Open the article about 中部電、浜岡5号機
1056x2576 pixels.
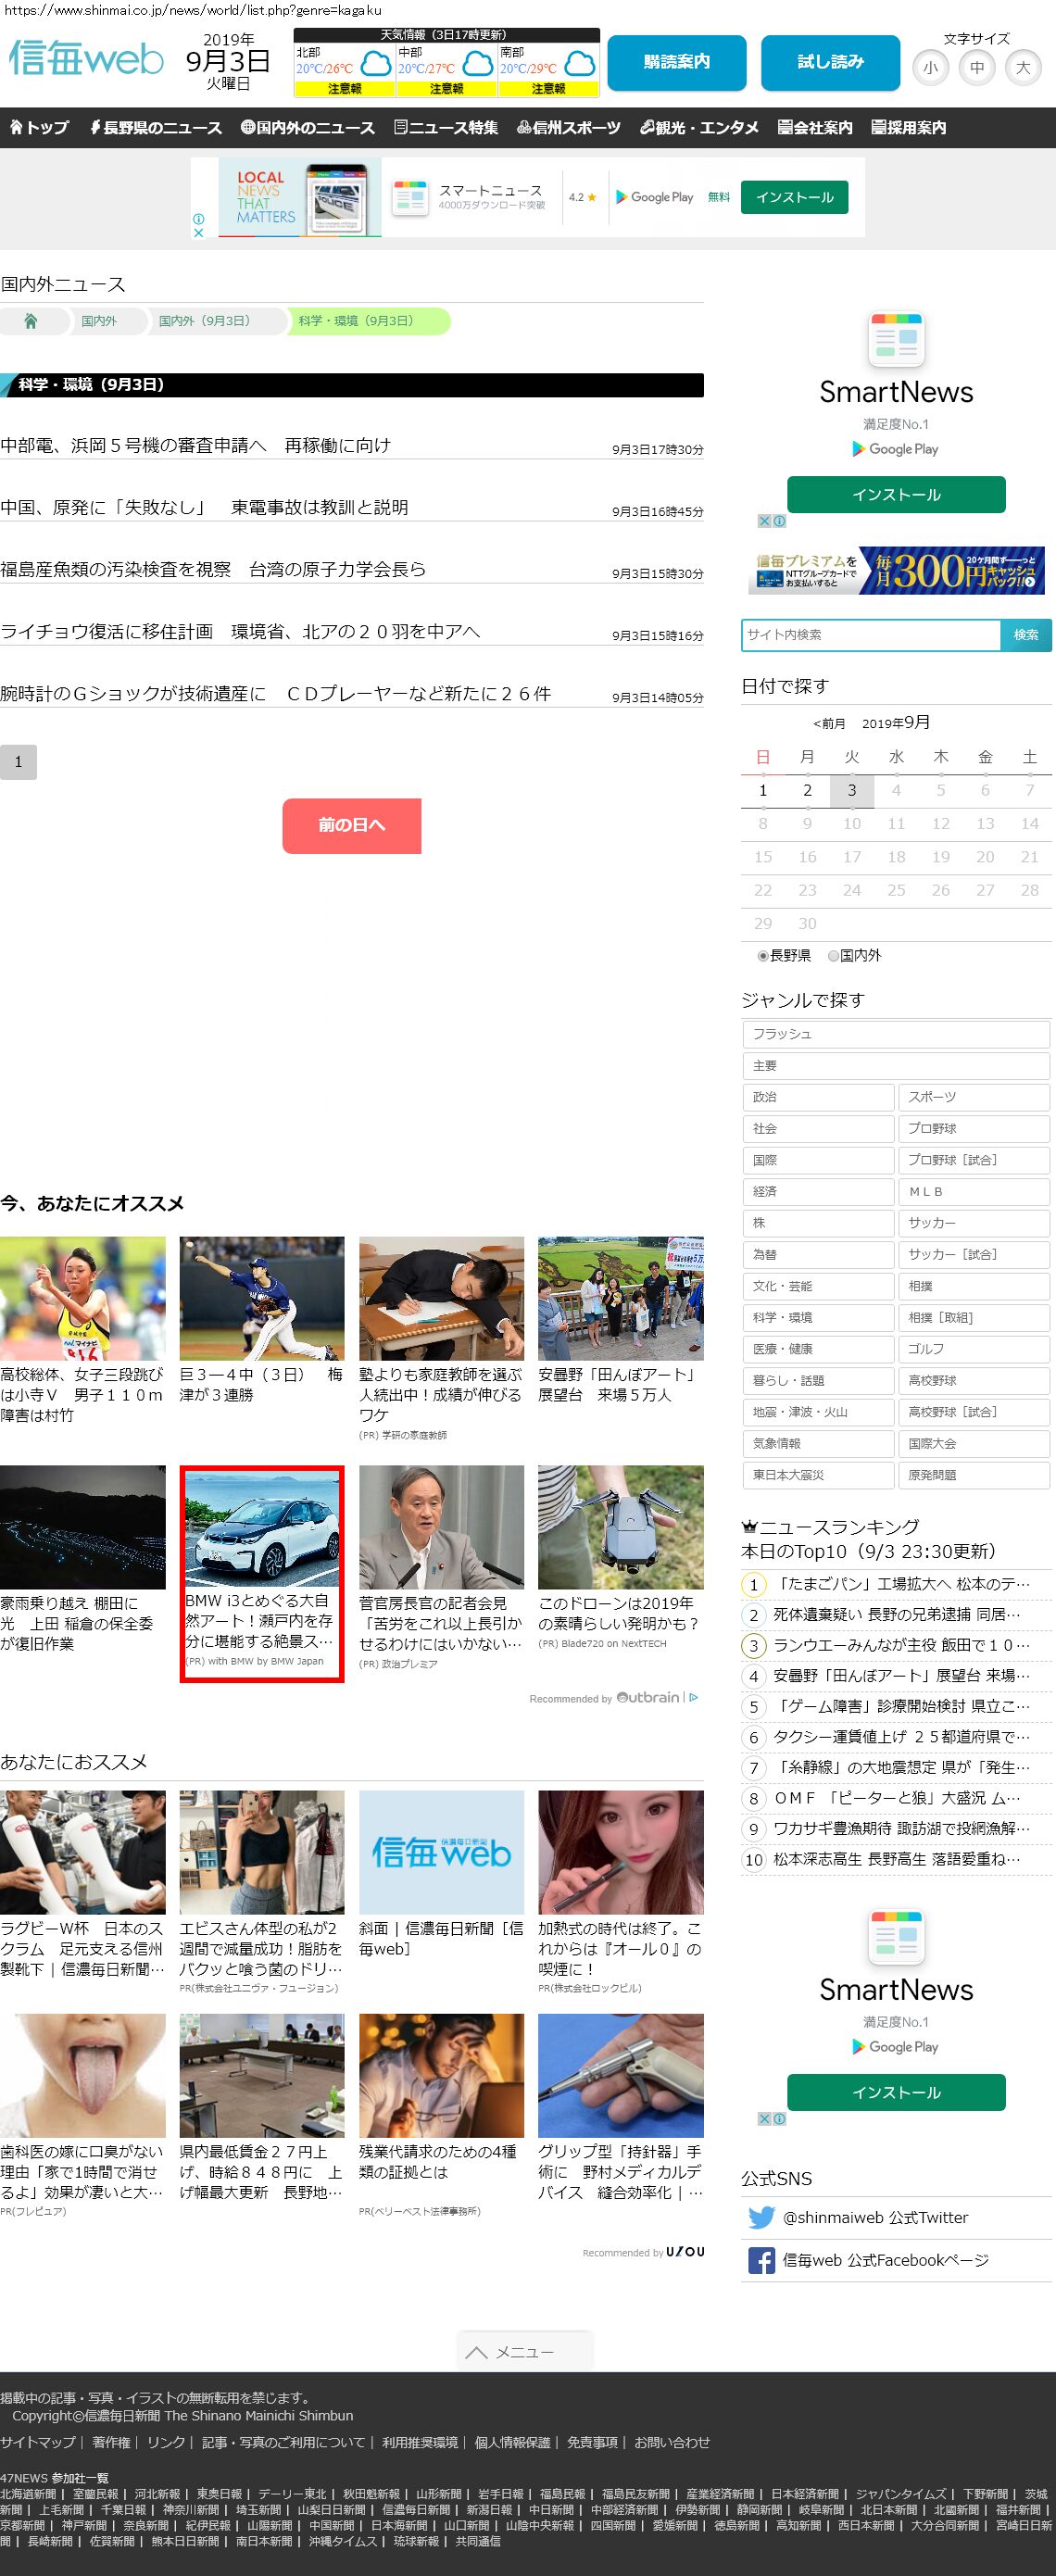pos(196,445)
